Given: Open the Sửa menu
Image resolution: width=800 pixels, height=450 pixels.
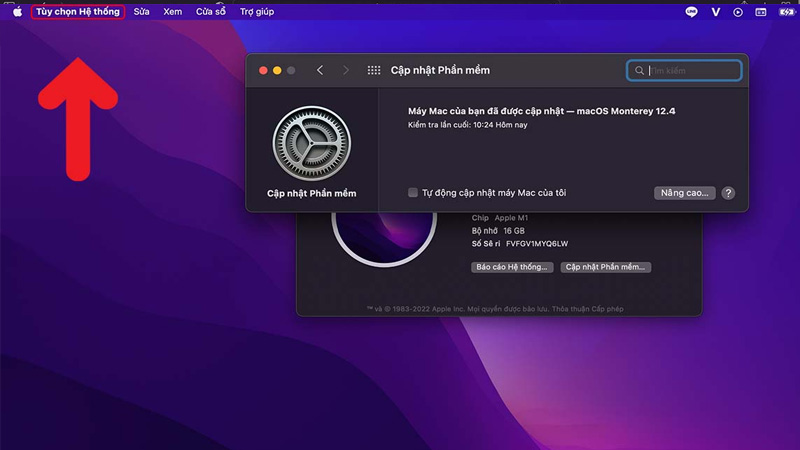Looking at the screenshot, I should [141, 12].
